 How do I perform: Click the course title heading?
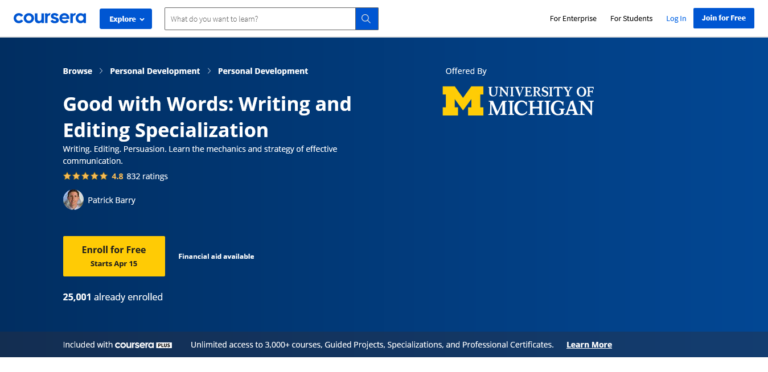[x=207, y=117]
